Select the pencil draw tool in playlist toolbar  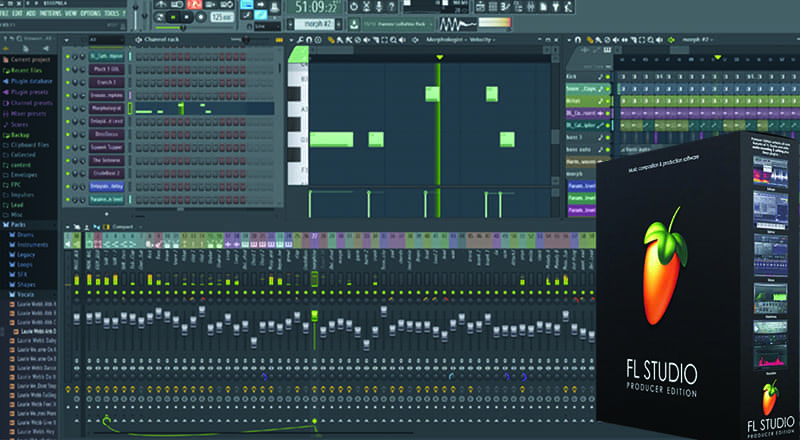[589, 40]
